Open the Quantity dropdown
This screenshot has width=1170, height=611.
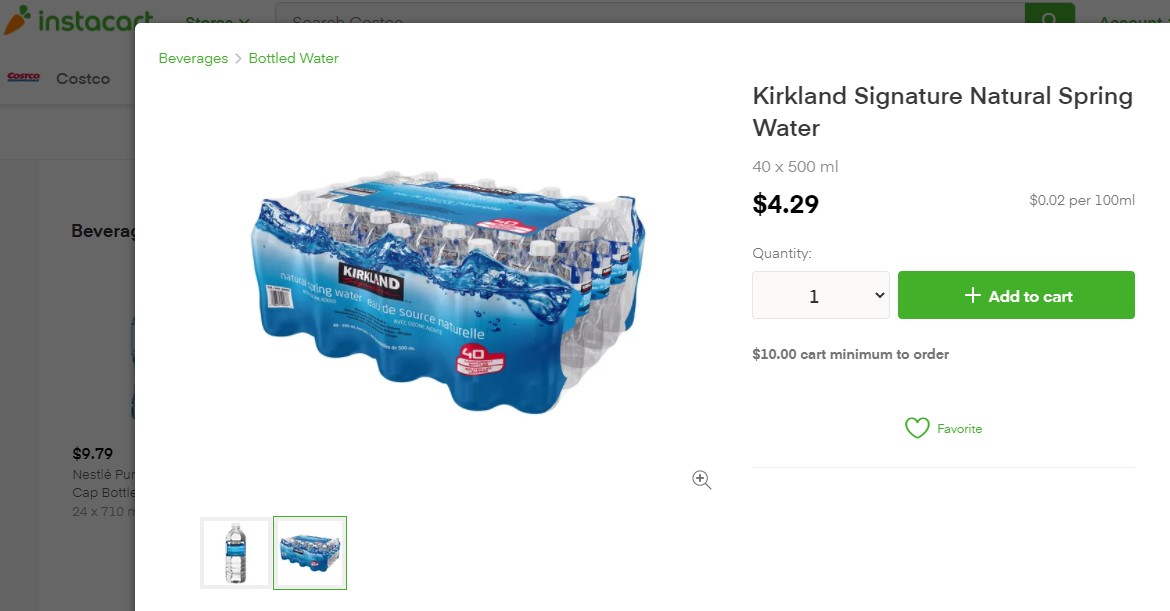(x=821, y=295)
